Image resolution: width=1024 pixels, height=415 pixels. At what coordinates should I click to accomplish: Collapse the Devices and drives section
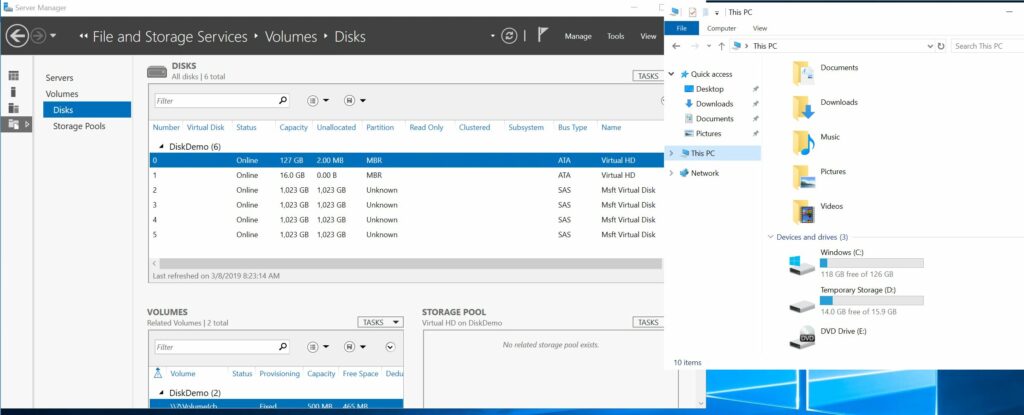click(x=771, y=237)
